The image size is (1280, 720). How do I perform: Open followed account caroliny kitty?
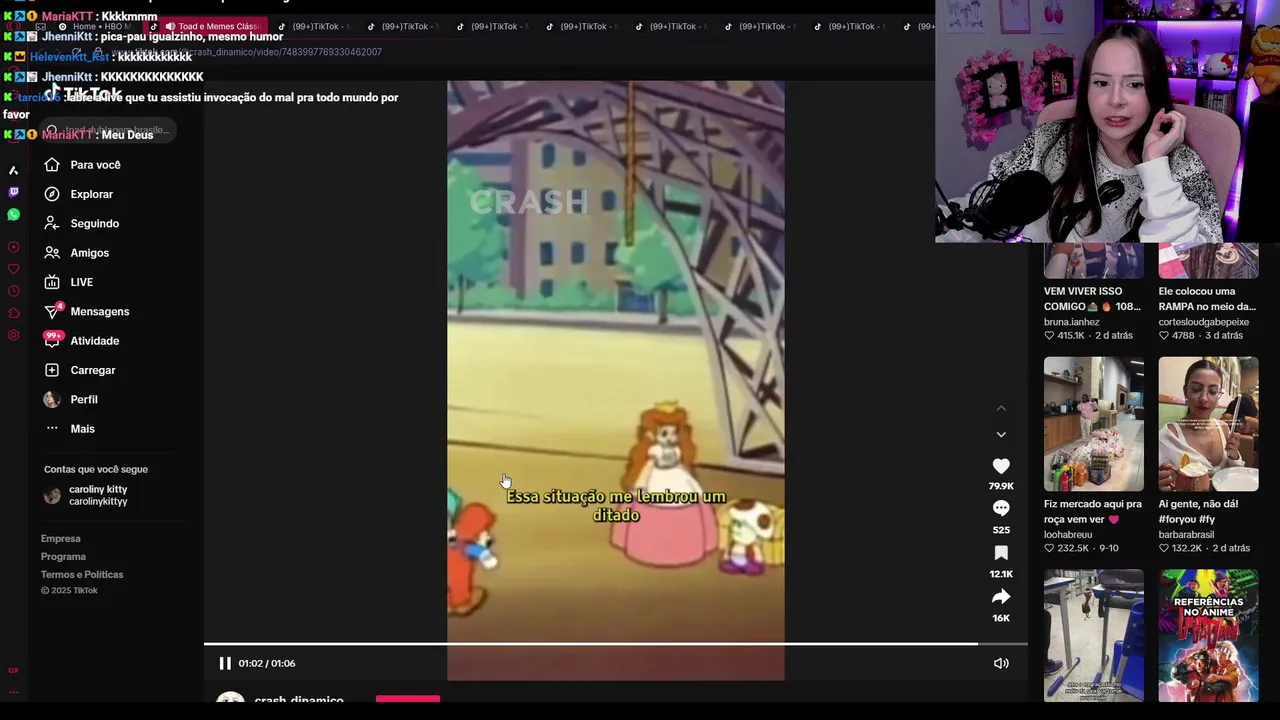[86, 495]
